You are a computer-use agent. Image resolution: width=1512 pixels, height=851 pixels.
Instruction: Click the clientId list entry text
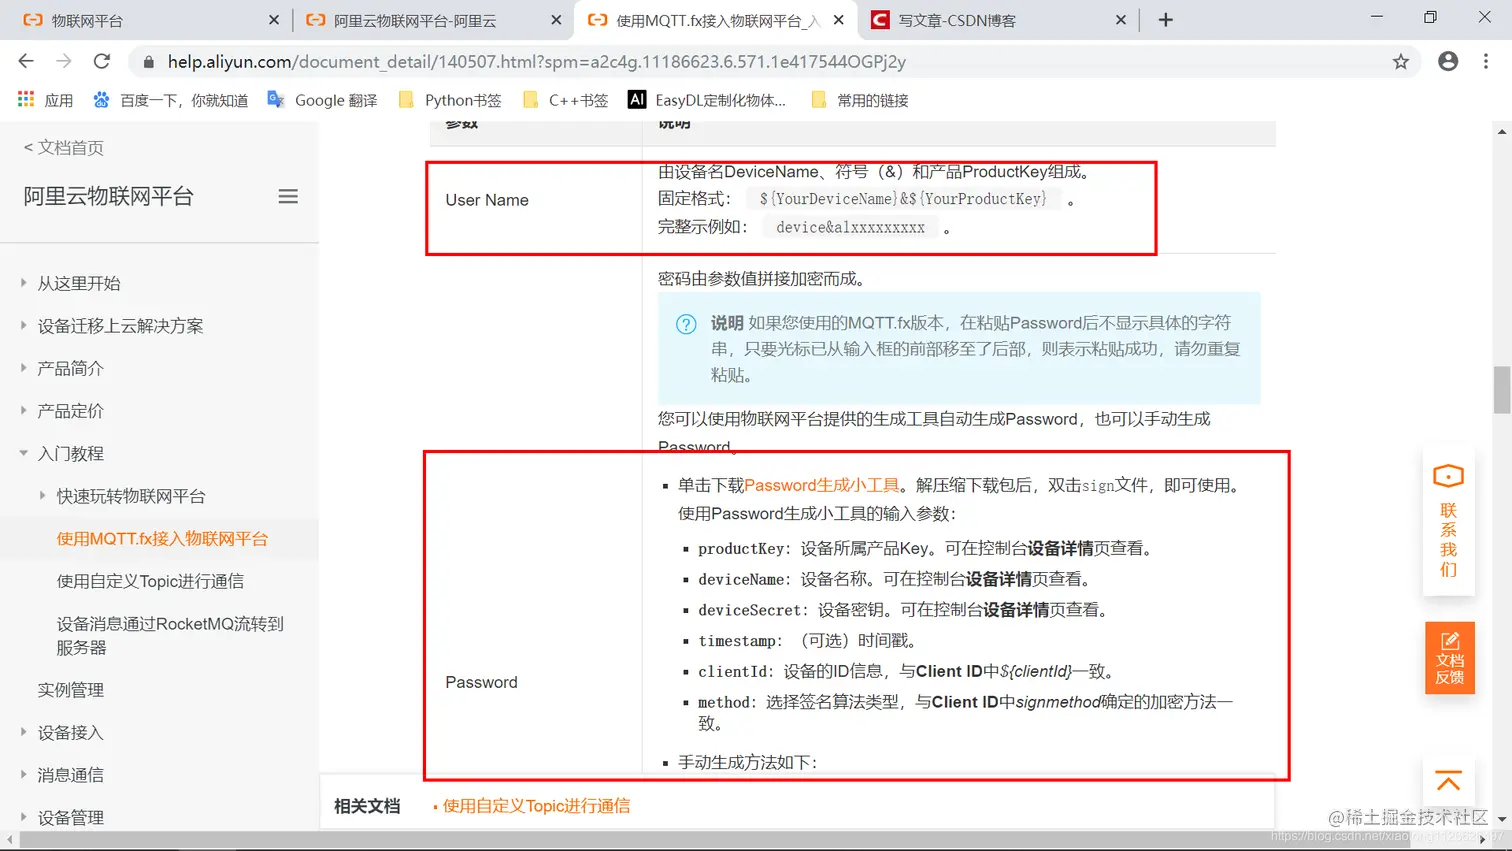coord(907,672)
